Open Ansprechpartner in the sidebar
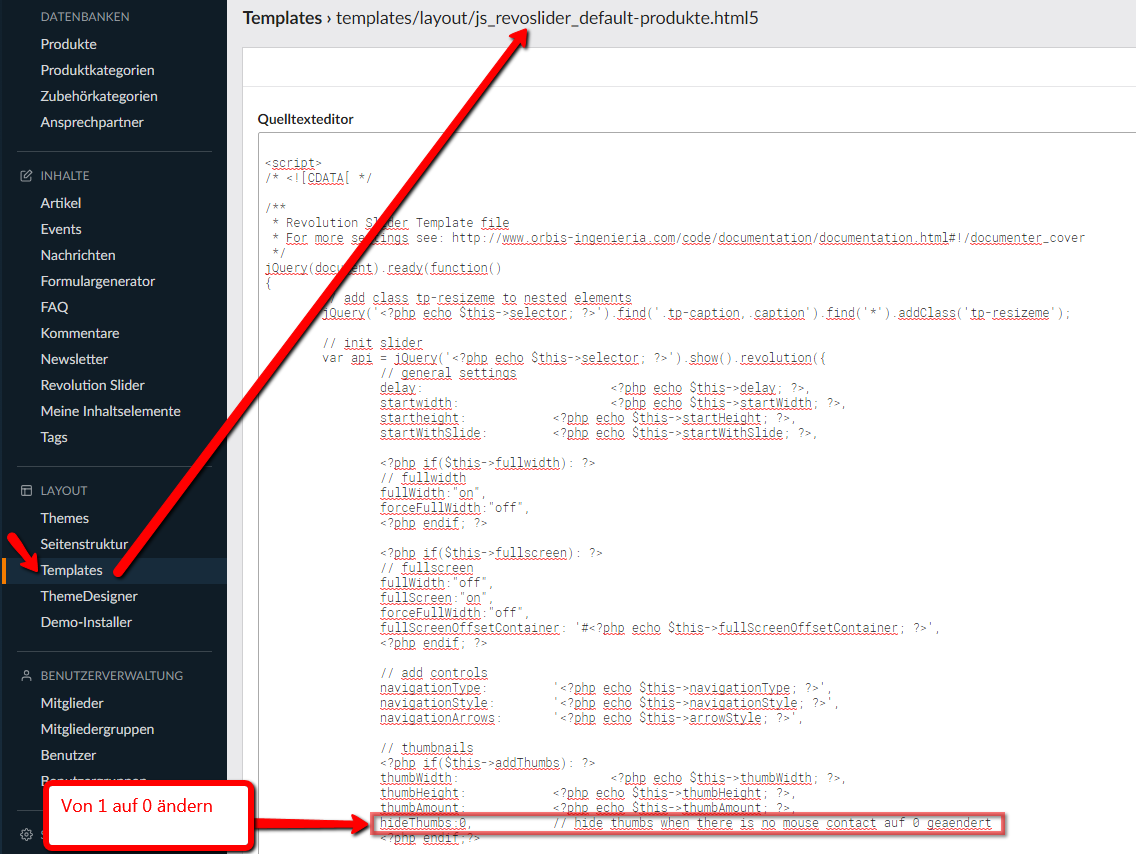This screenshot has width=1136, height=854. [x=92, y=122]
